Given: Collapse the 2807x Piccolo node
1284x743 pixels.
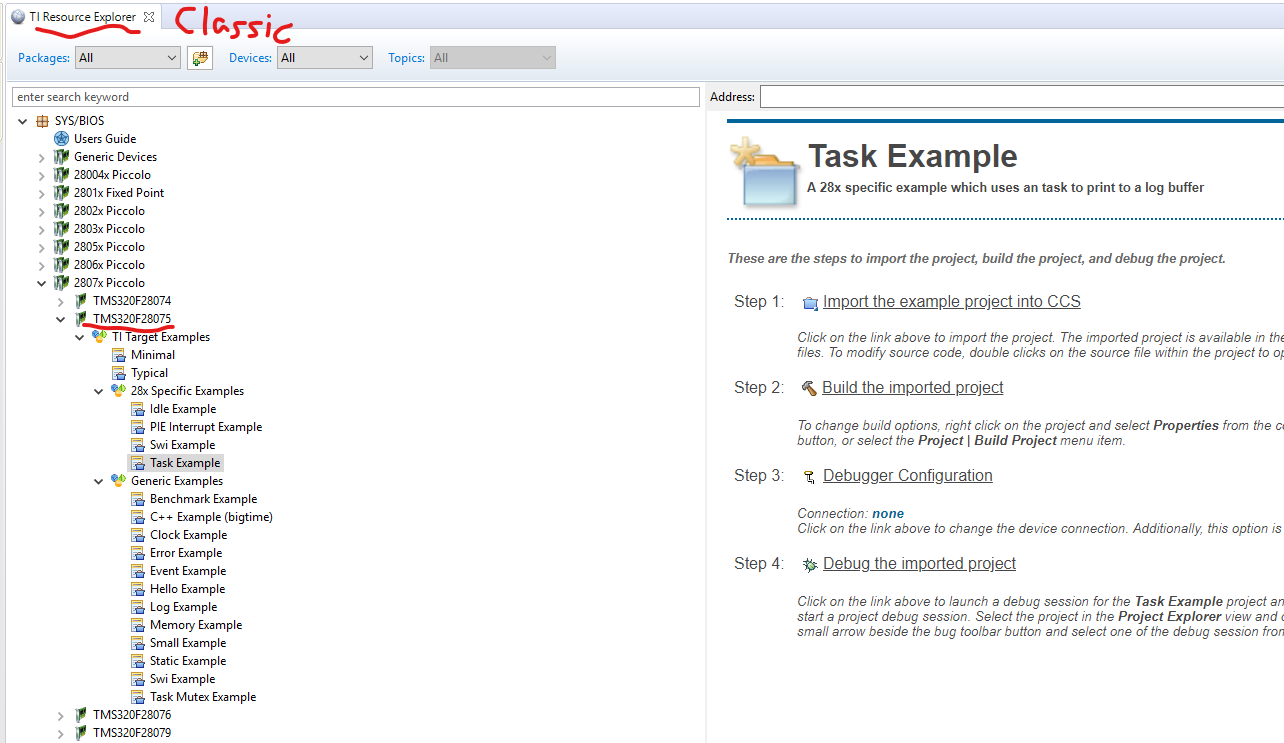Looking at the screenshot, I should 42,283.
